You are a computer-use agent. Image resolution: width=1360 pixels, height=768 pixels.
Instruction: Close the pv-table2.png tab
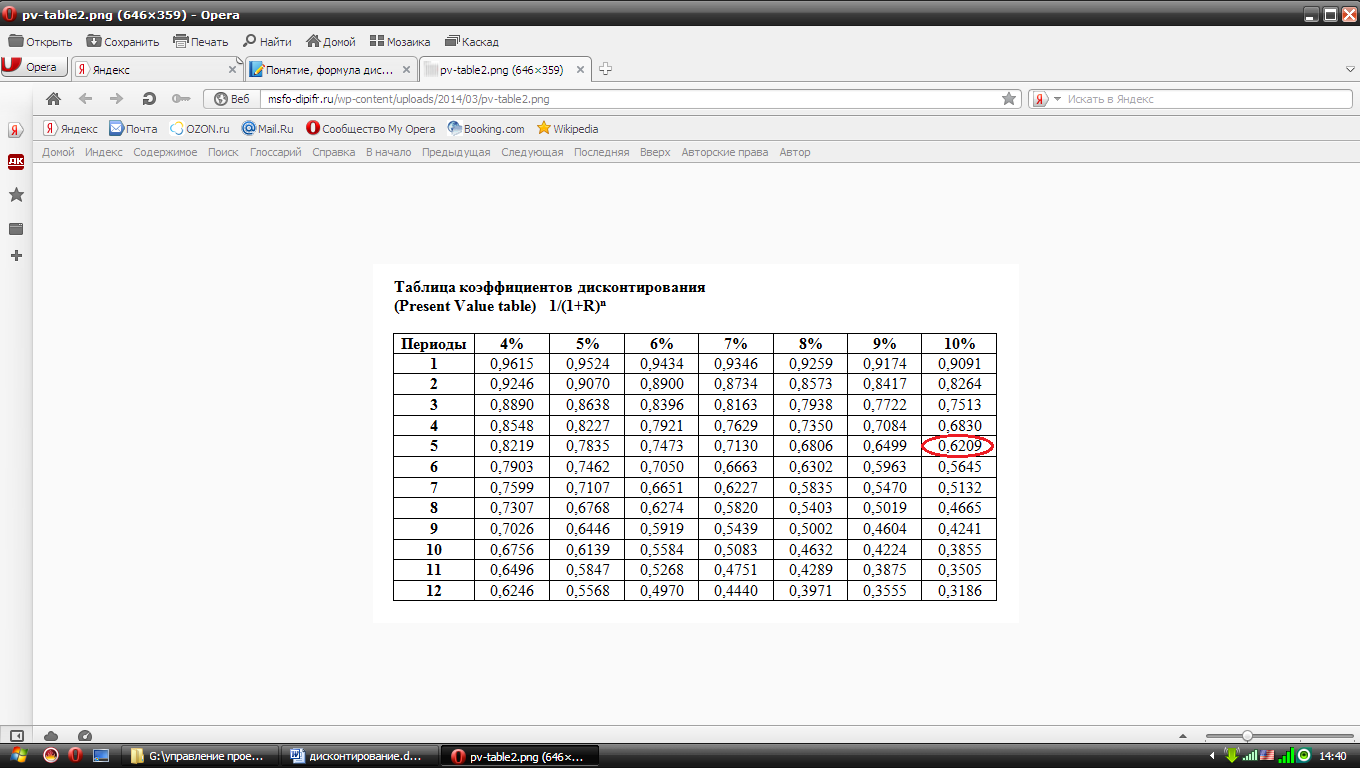click(x=580, y=70)
